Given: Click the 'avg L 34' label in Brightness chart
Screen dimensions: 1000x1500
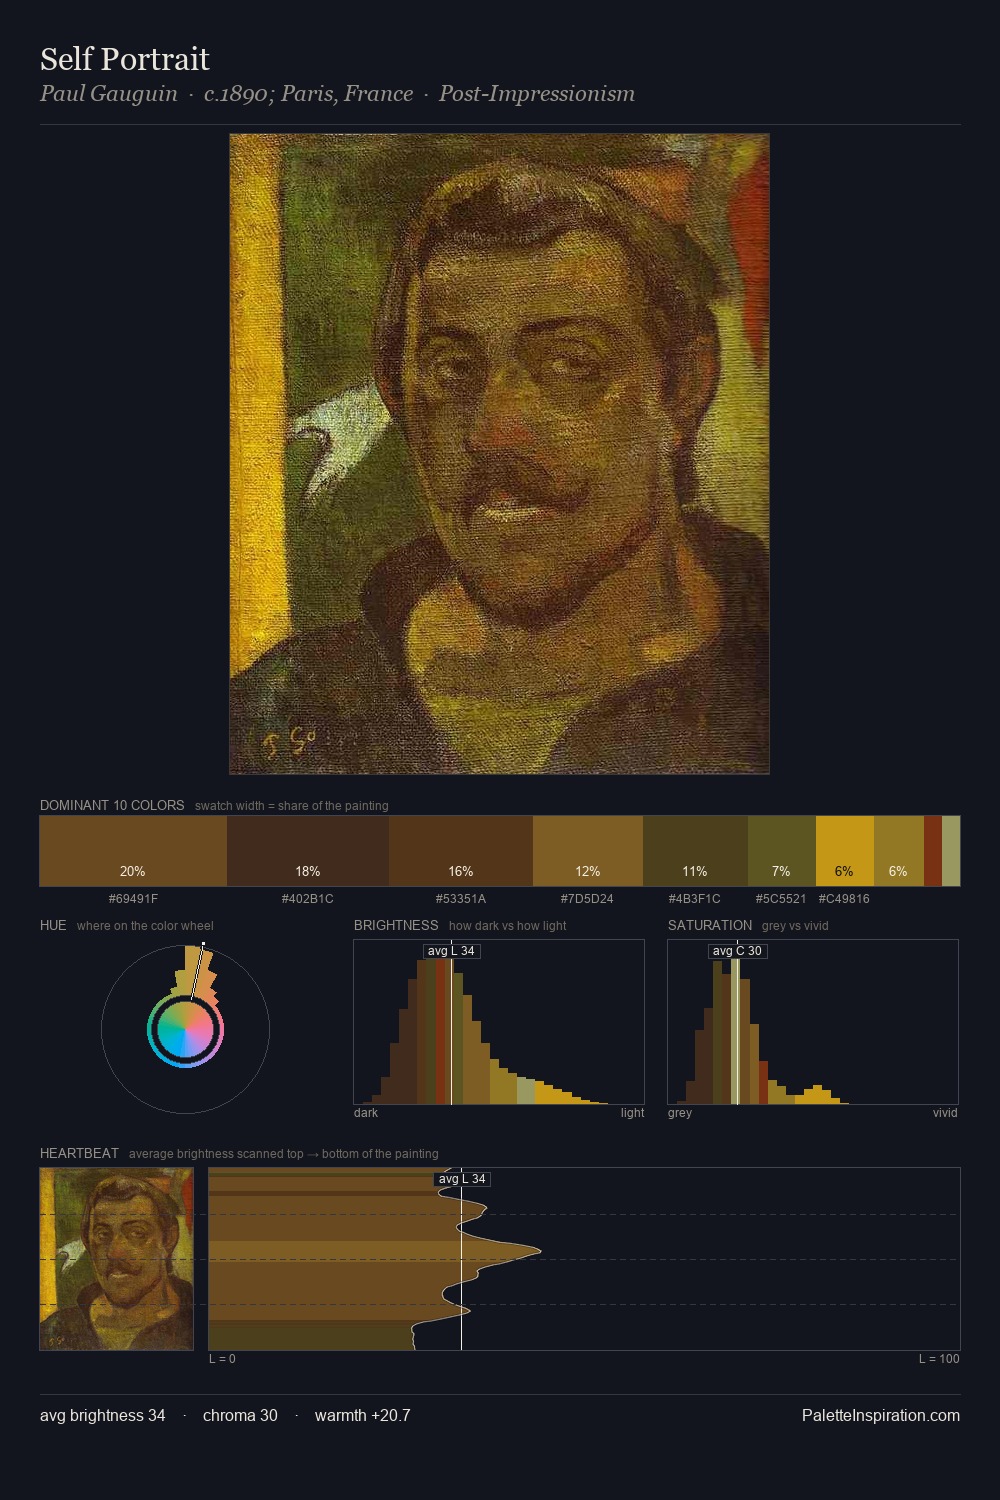Looking at the screenshot, I should (x=451, y=951).
